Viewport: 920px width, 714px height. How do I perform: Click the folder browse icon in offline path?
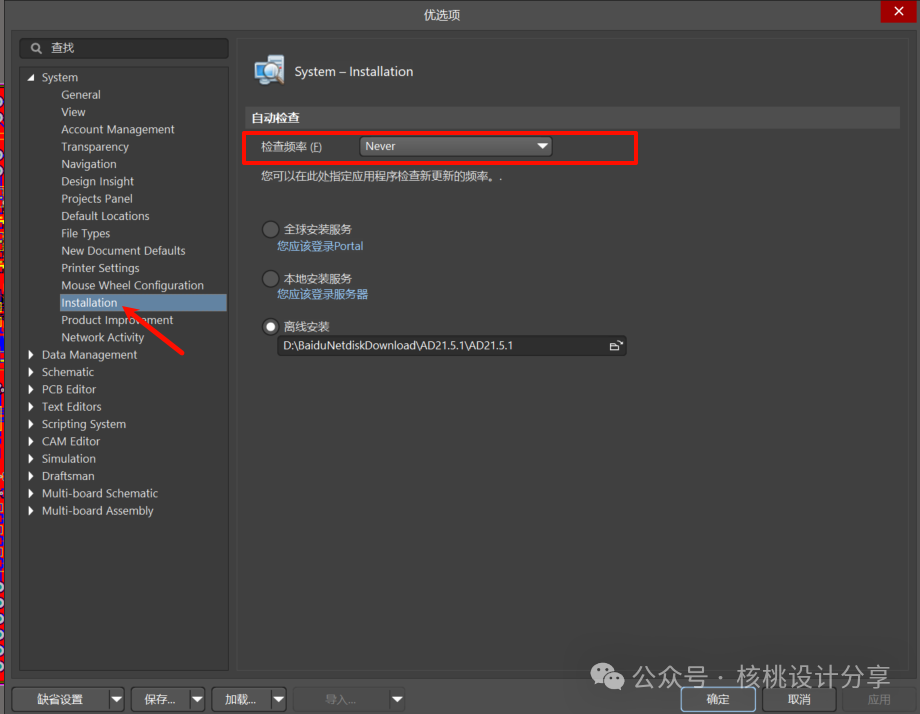pos(616,346)
